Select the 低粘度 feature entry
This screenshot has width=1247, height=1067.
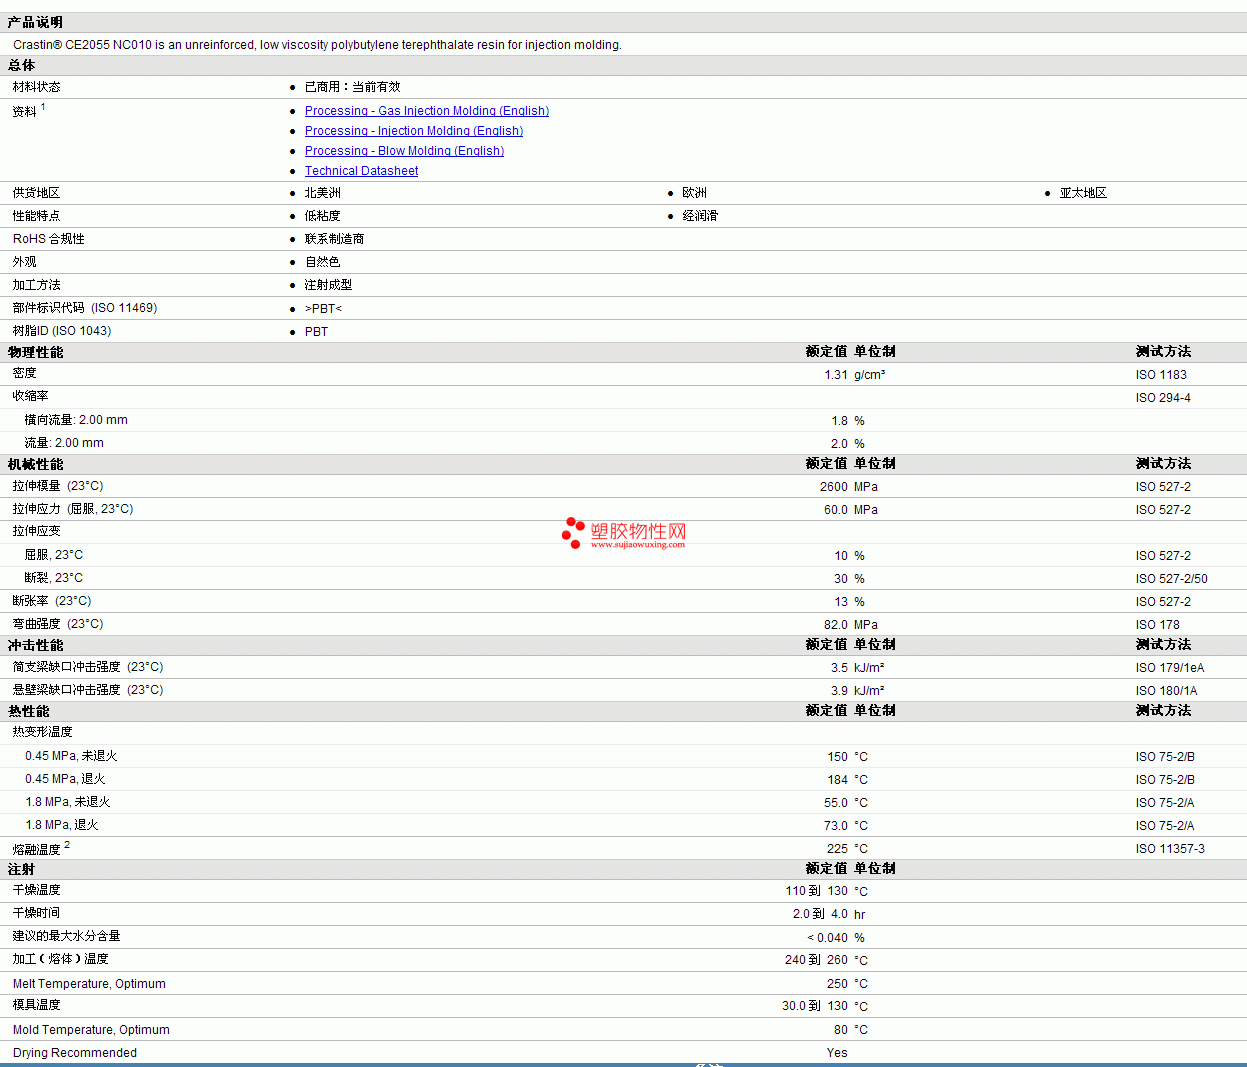pos(322,216)
